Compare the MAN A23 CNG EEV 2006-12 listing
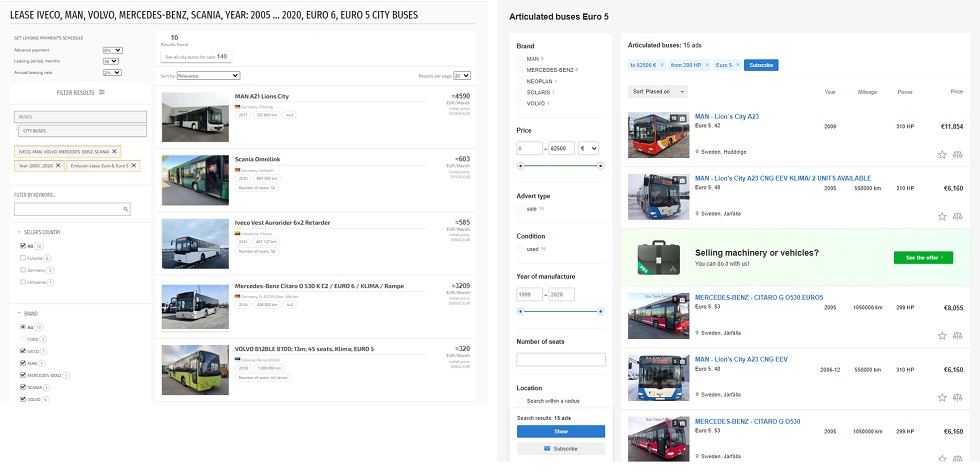 (x=958, y=398)
